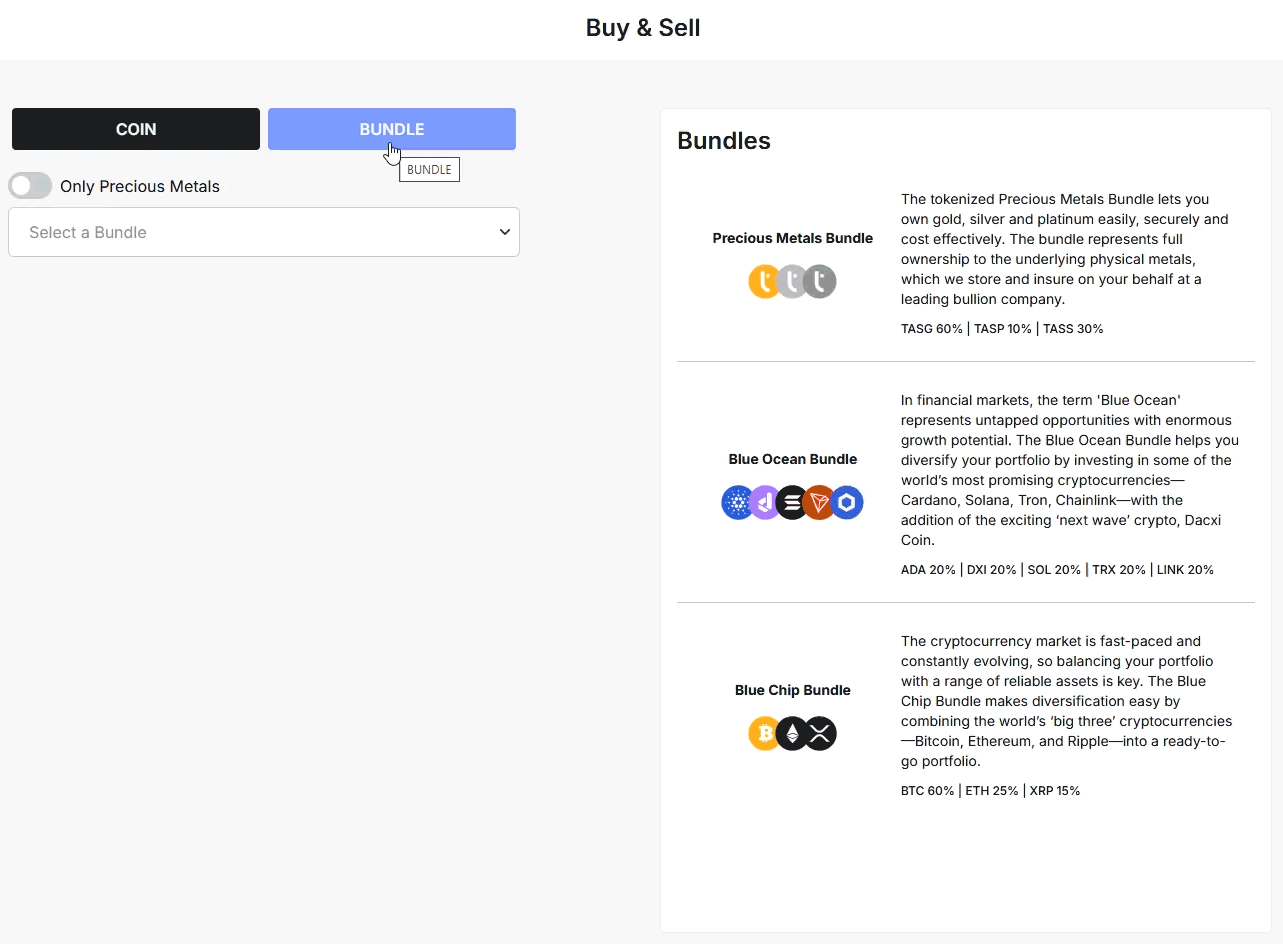The width and height of the screenshot is (1283, 944).
Task: Click the red Tron icon
Action: 819,502
